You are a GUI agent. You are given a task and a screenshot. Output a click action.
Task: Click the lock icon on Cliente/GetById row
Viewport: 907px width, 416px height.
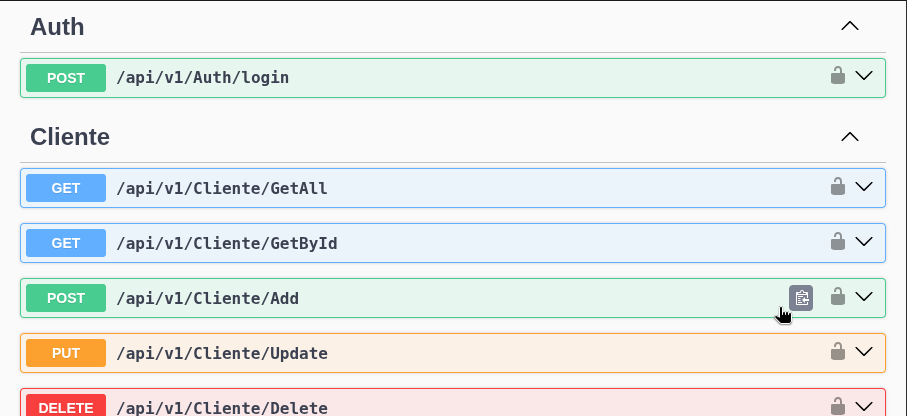click(x=838, y=241)
